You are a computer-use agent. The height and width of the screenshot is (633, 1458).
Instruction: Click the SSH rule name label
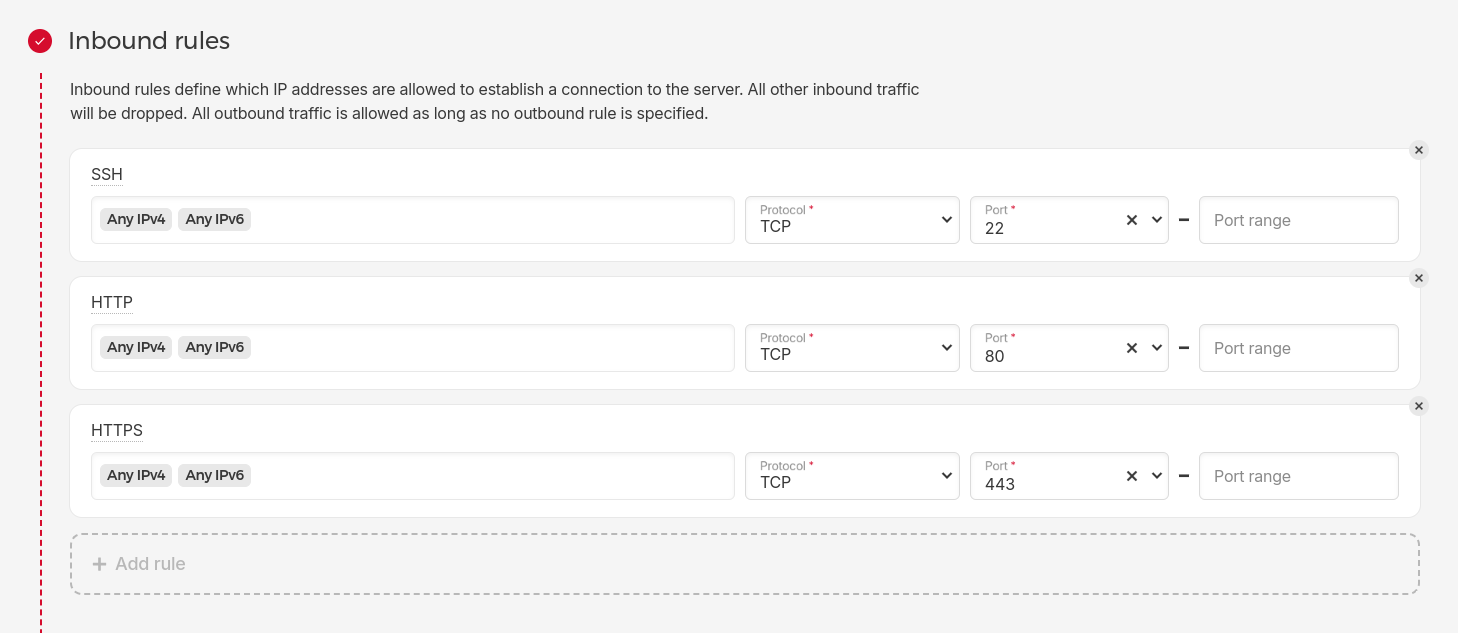107,174
